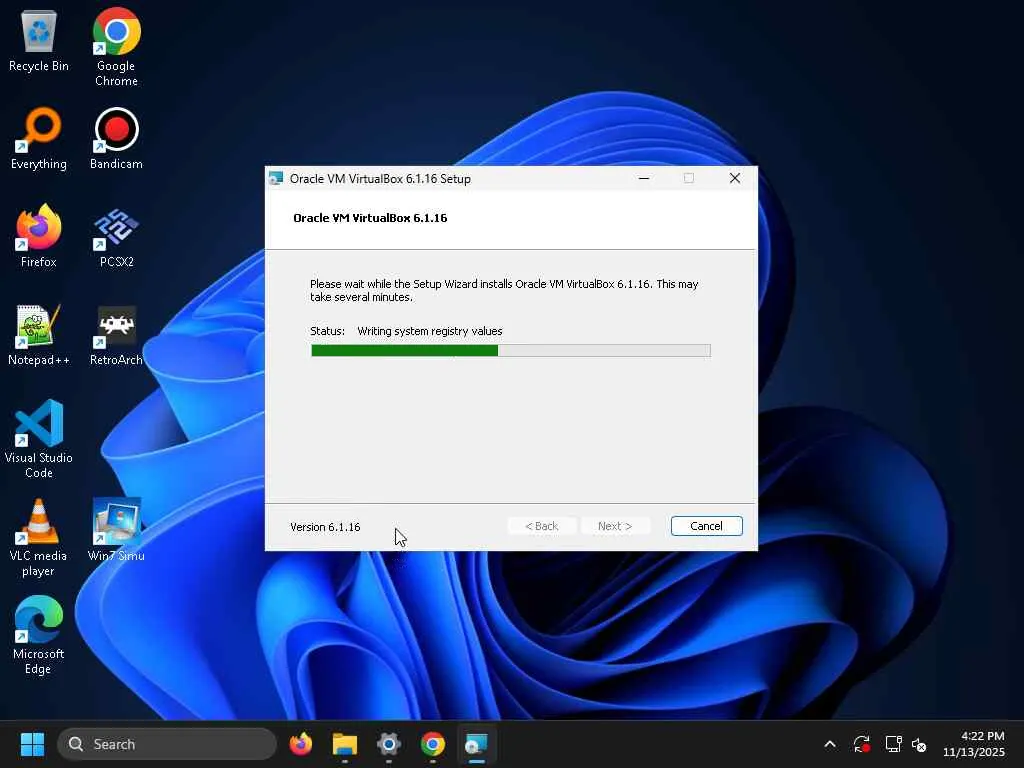Click the muted volume tray icon
This screenshot has height=768, width=1024.
point(919,744)
